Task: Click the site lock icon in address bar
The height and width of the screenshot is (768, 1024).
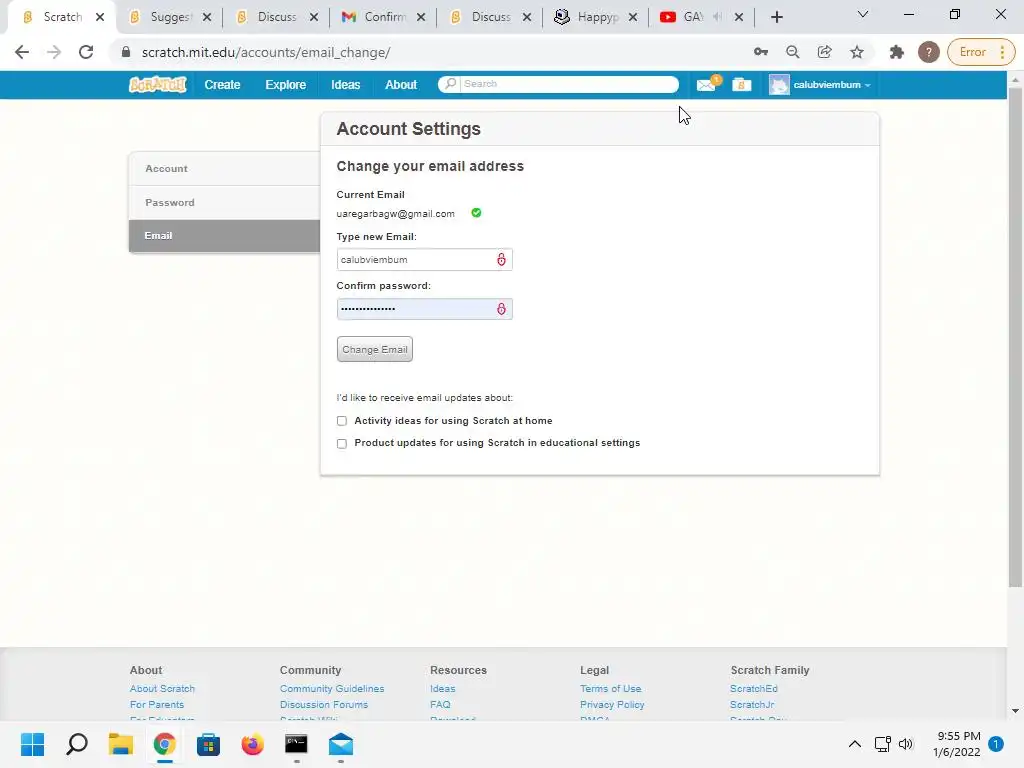Action: 126,52
